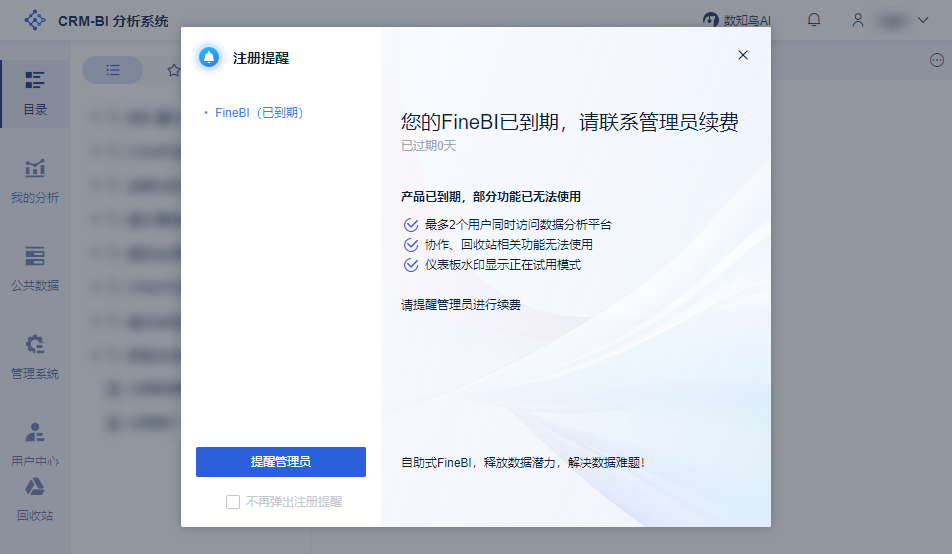Open the favorites star tab

(174, 70)
